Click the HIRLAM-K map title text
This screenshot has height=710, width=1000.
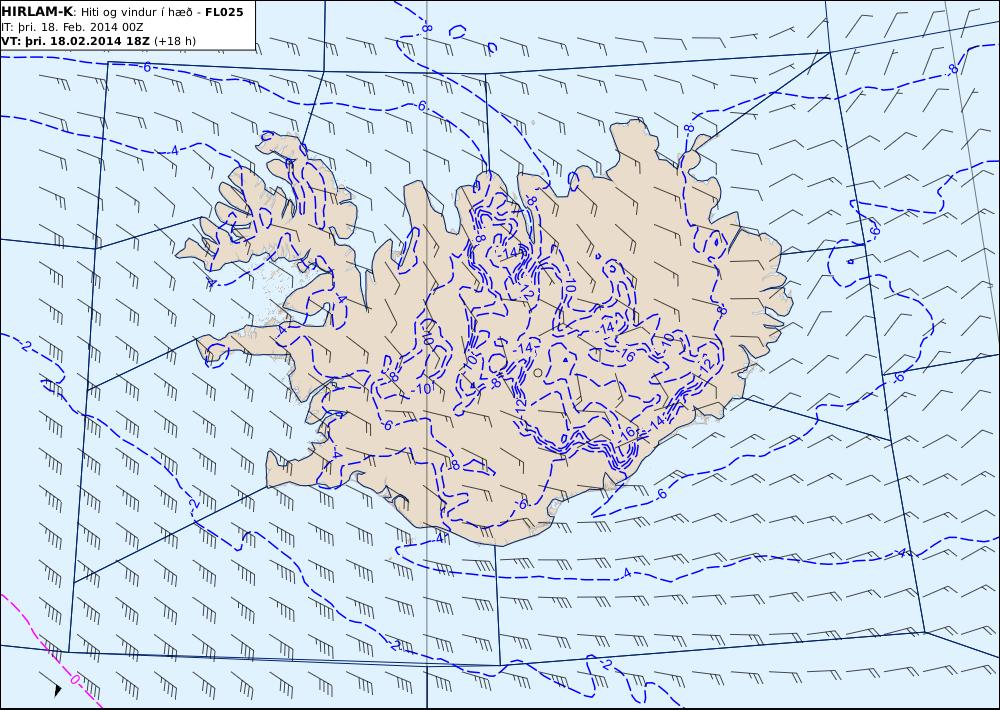click(x=38, y=12)
